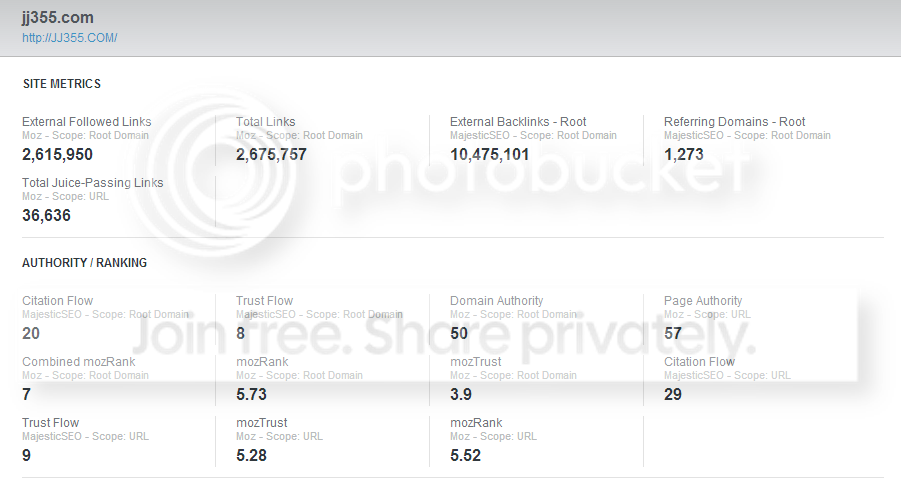Viewport: 901px width, 492px height.
Task: Select the AUTHORITY / RANKING heading
Action: [84, 263]
